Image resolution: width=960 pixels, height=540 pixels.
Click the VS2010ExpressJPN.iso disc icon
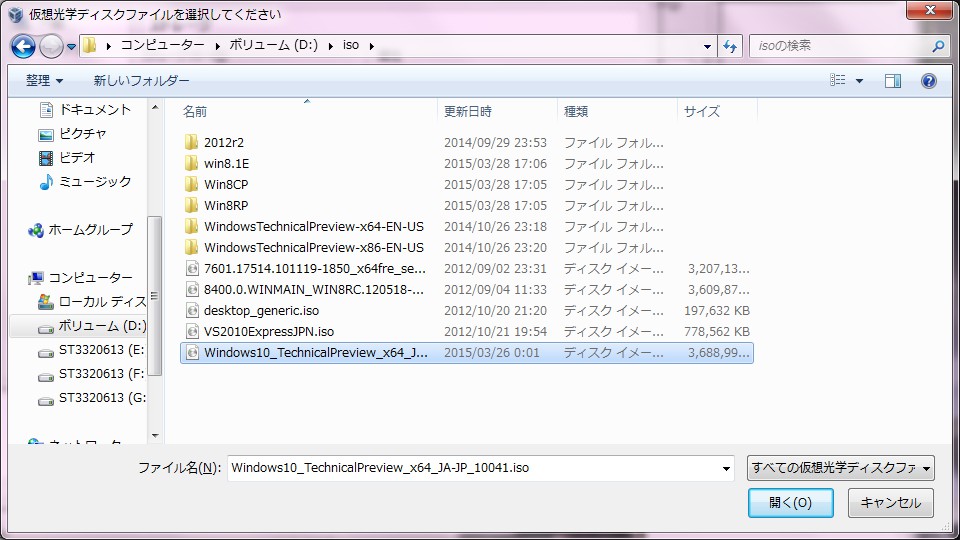coord(192,331)
